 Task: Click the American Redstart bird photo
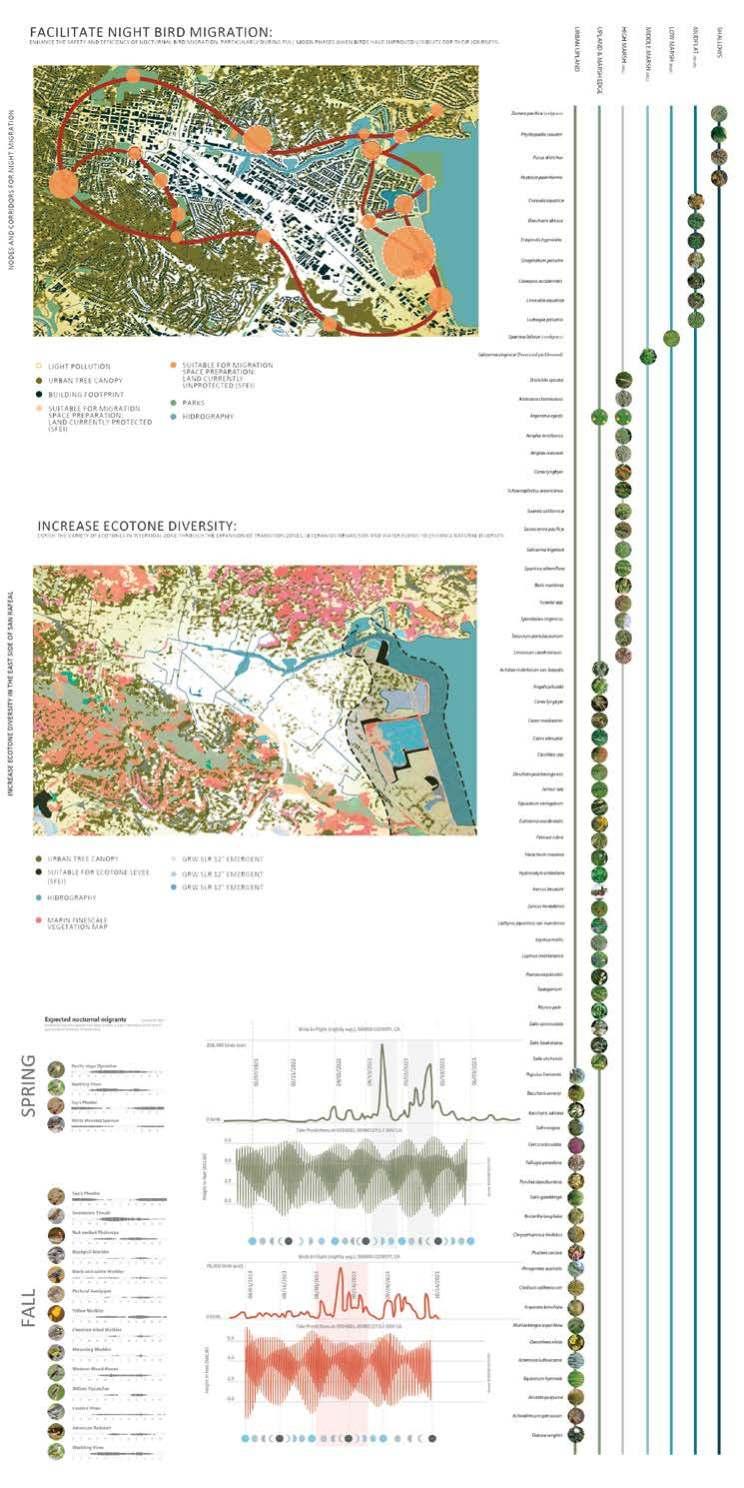tap(56, 1430)
